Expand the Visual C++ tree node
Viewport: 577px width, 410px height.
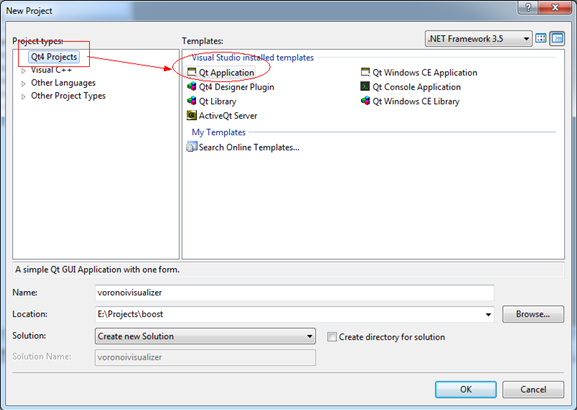tap(24, 70)
